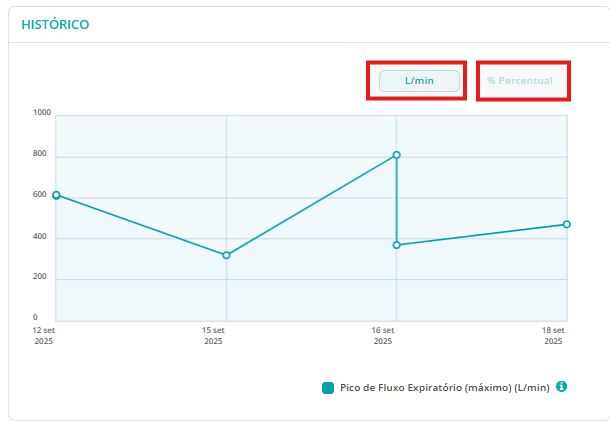Screen dimensions: 610x421
Task: Select the 18 set data point marker
Action: pos(566,224)
